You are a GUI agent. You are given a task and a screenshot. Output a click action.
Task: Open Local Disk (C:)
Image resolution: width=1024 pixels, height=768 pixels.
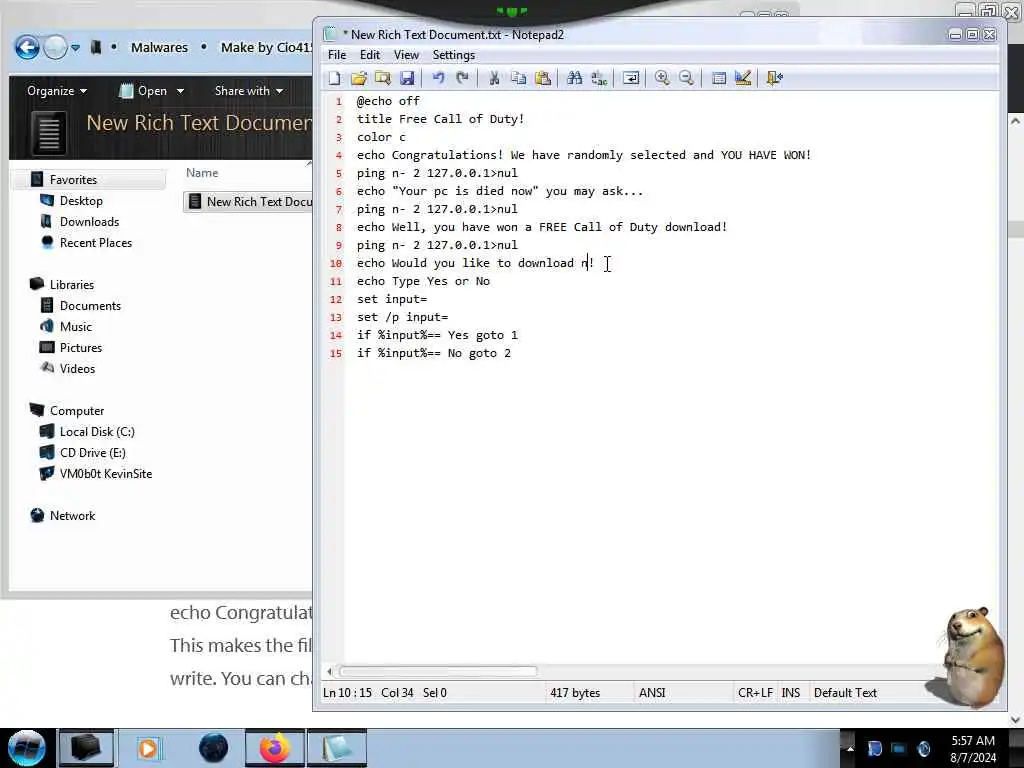click(x=97, y=432)
